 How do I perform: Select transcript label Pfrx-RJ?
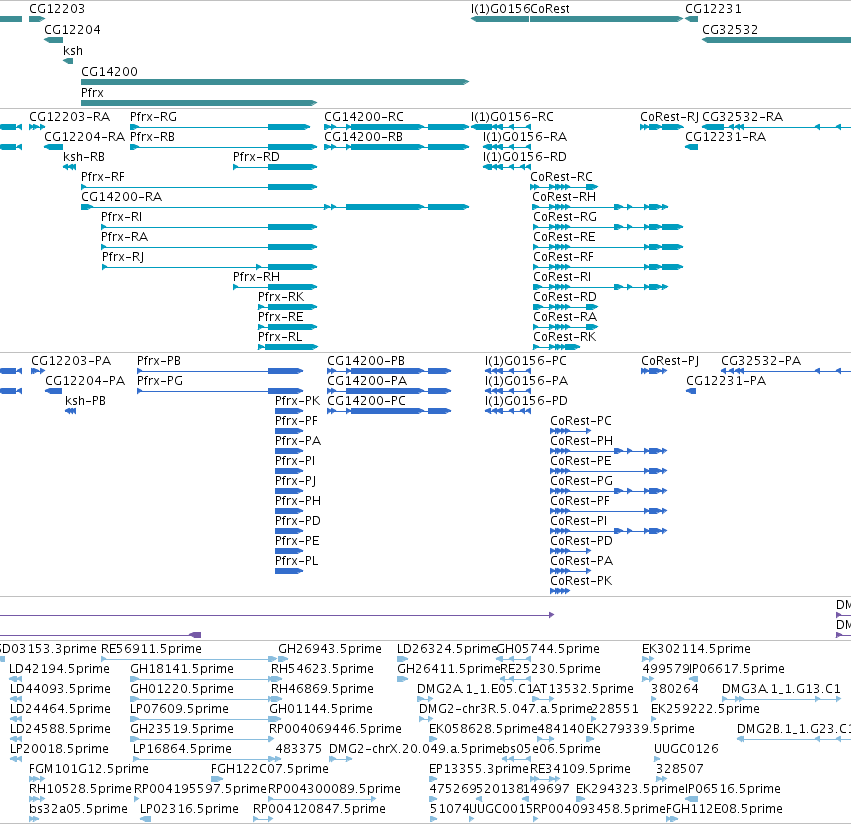point(123,257)
